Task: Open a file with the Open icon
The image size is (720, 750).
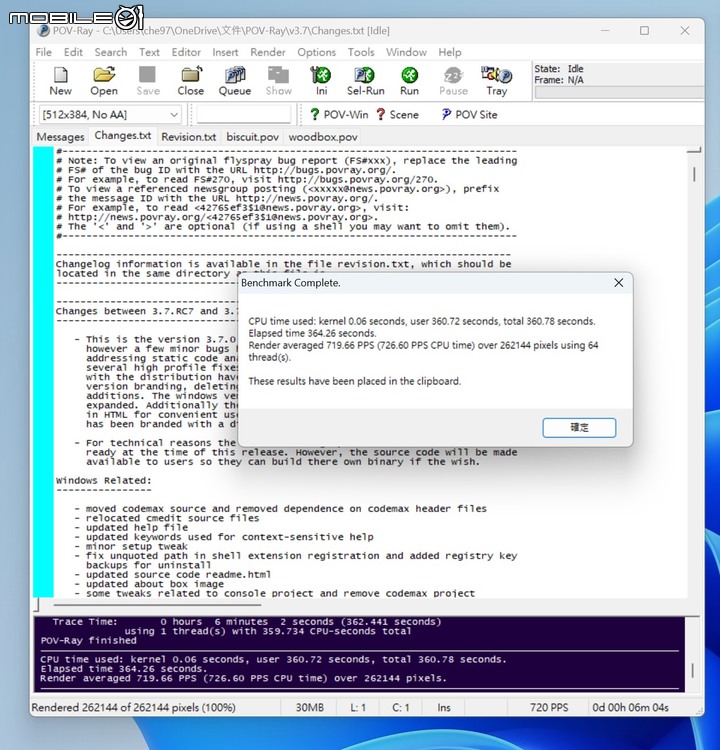Action: 104,81
